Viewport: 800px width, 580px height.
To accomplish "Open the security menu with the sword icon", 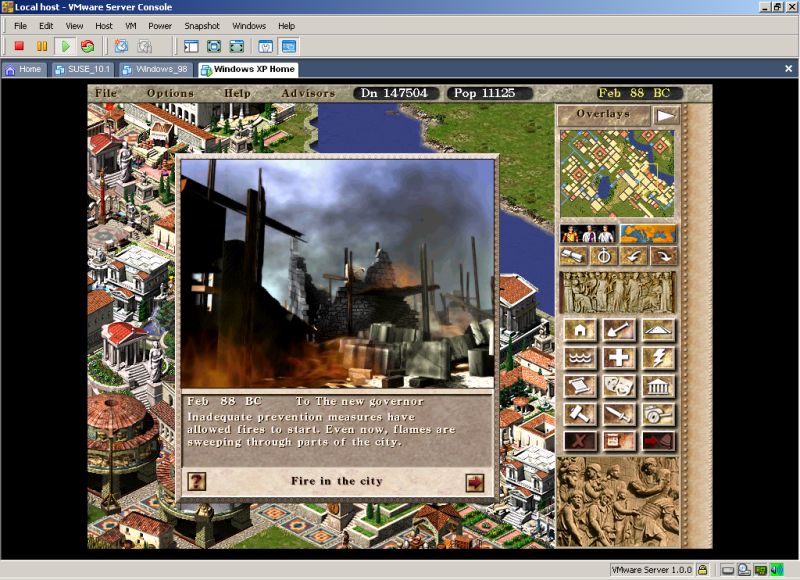I will [x=617, y=415].
